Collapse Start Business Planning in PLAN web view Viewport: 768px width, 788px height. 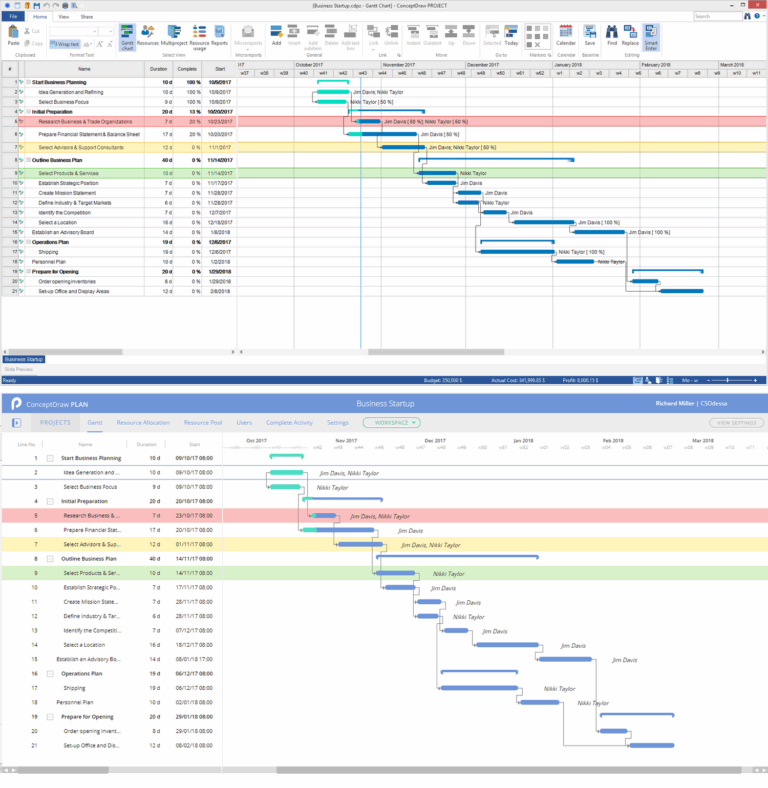pyautogui.click(x=50, y=458)
